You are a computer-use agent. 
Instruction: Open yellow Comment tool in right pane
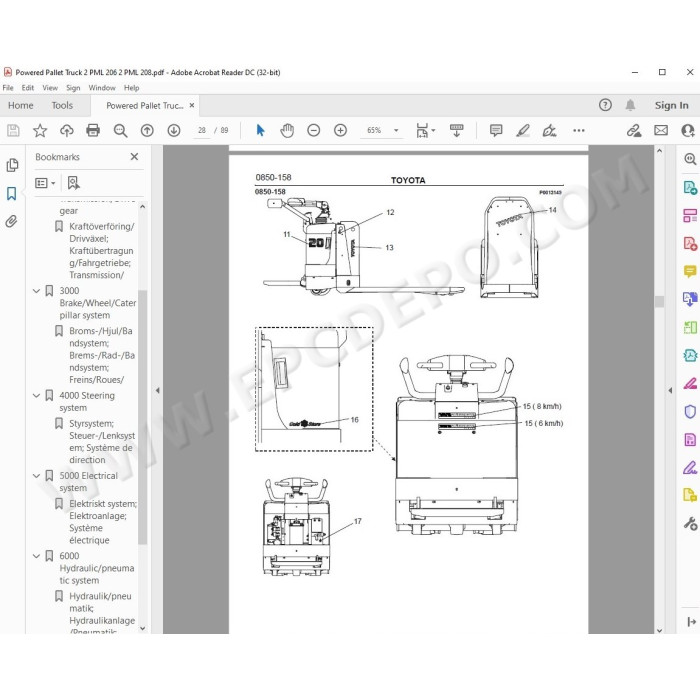pos(690,271)
